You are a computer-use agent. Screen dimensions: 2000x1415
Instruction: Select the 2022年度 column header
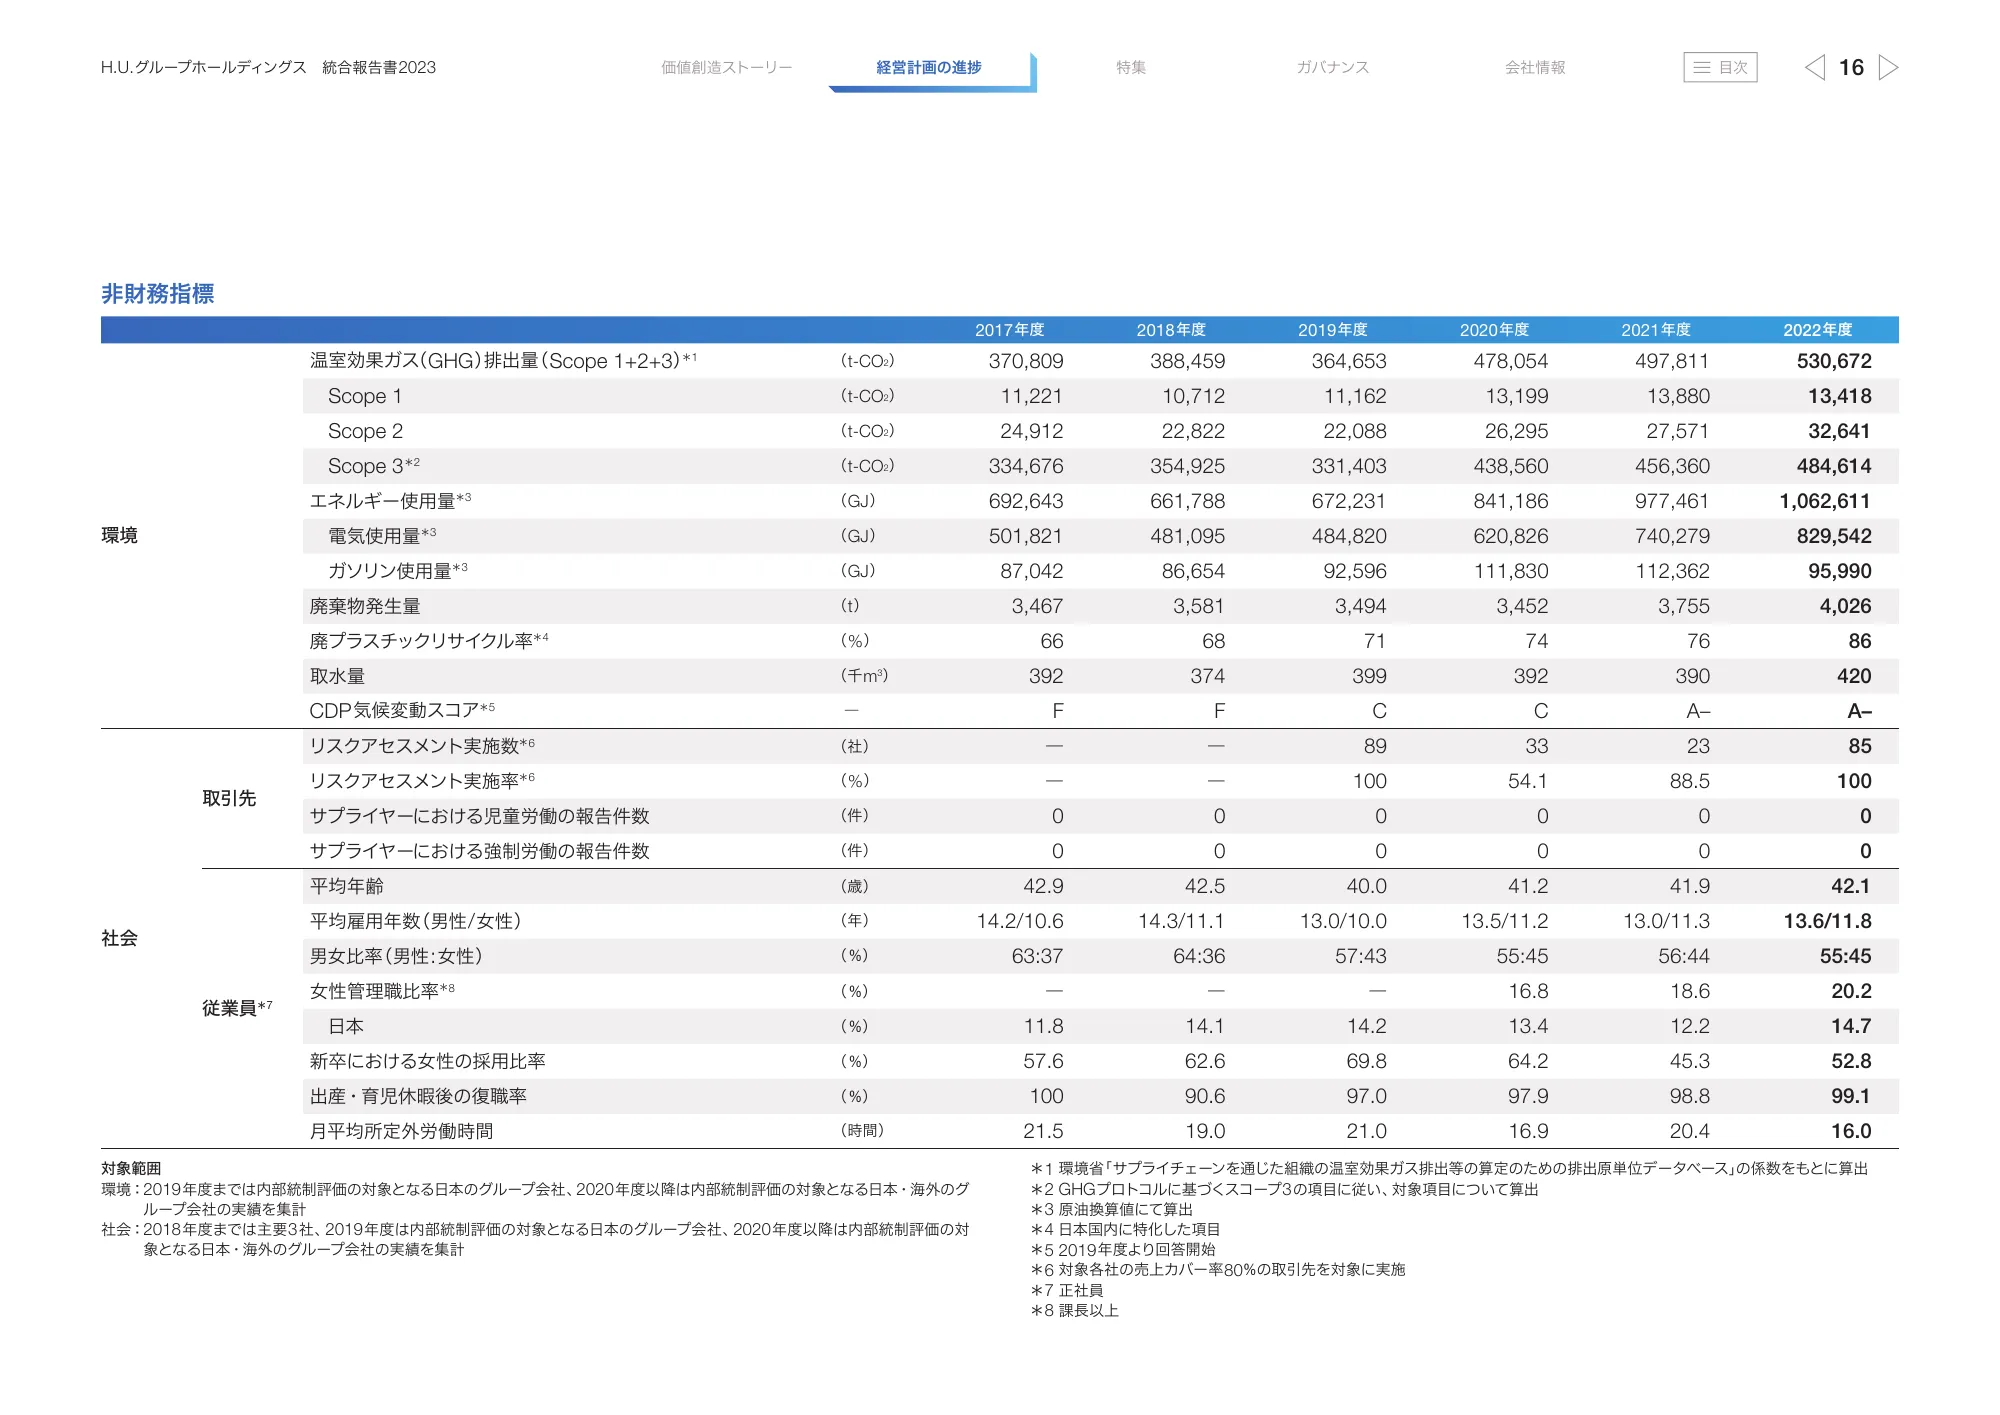tap(1817, 330)
